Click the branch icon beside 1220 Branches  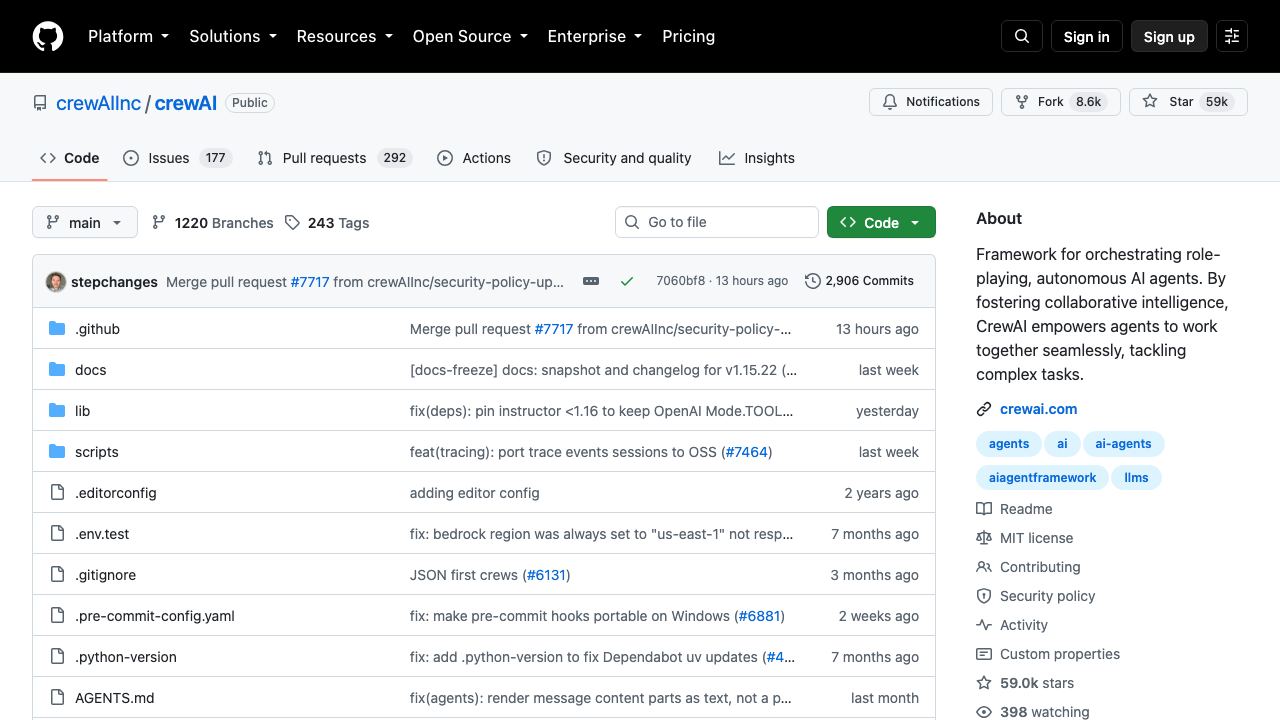coord(159,223)
